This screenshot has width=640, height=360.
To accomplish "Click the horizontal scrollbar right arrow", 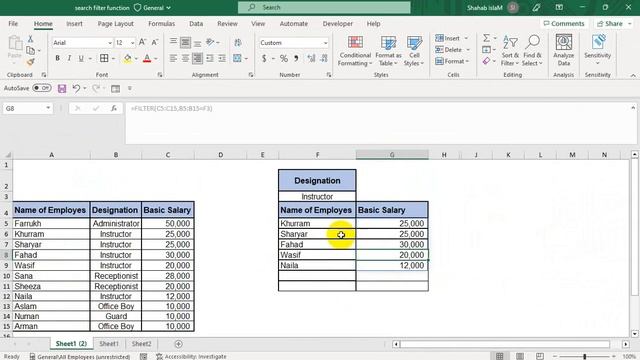I will tap(625, 344).
